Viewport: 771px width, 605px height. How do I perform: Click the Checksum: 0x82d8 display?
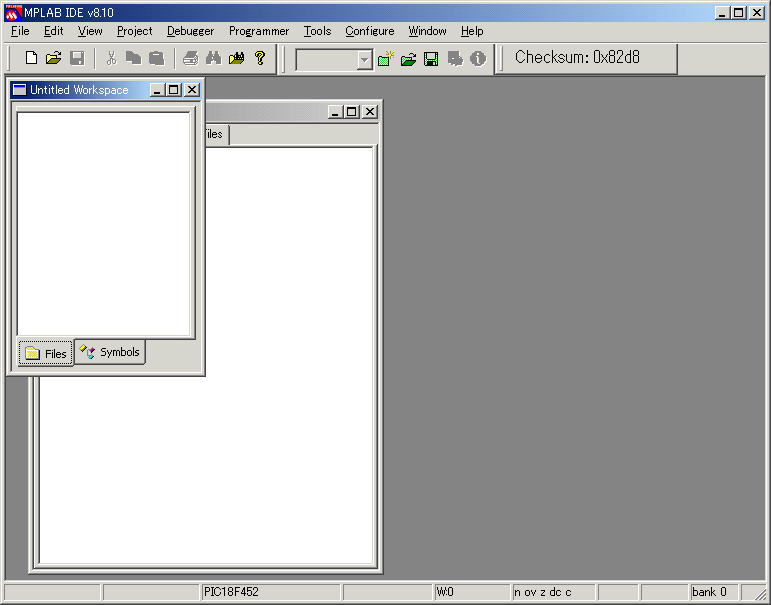point(577,58)
